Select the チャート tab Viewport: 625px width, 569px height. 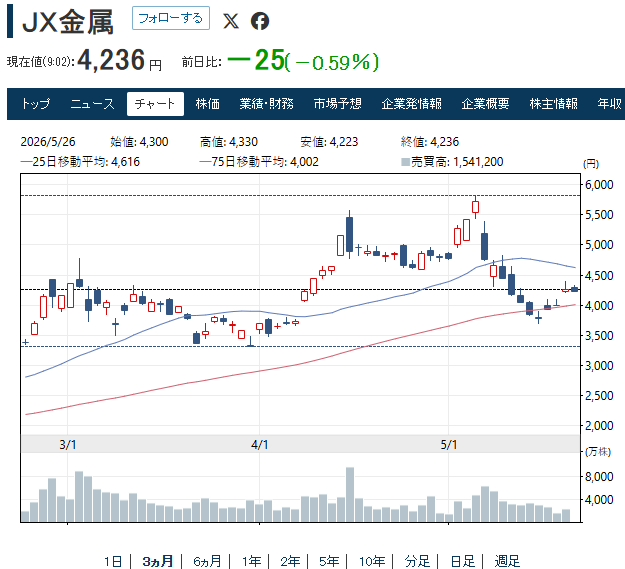pos(155,104)
